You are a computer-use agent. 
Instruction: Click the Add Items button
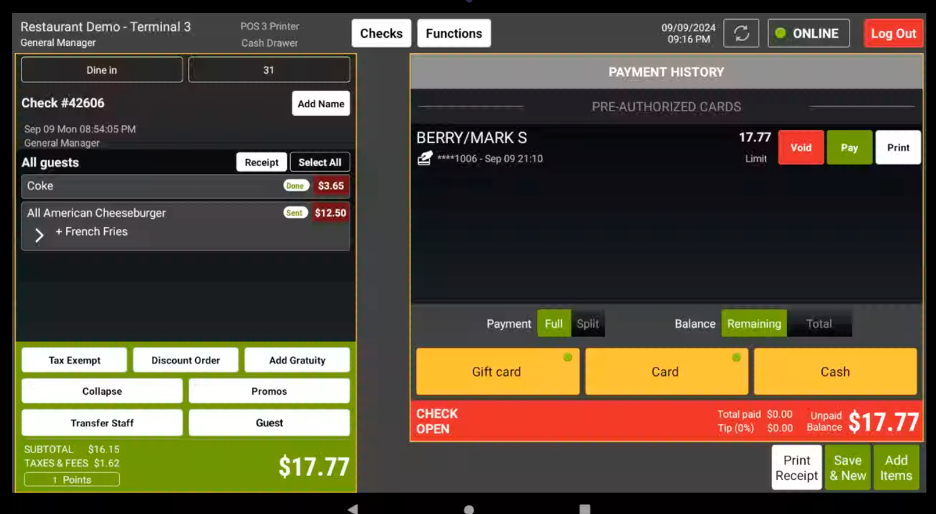(896, 467)
